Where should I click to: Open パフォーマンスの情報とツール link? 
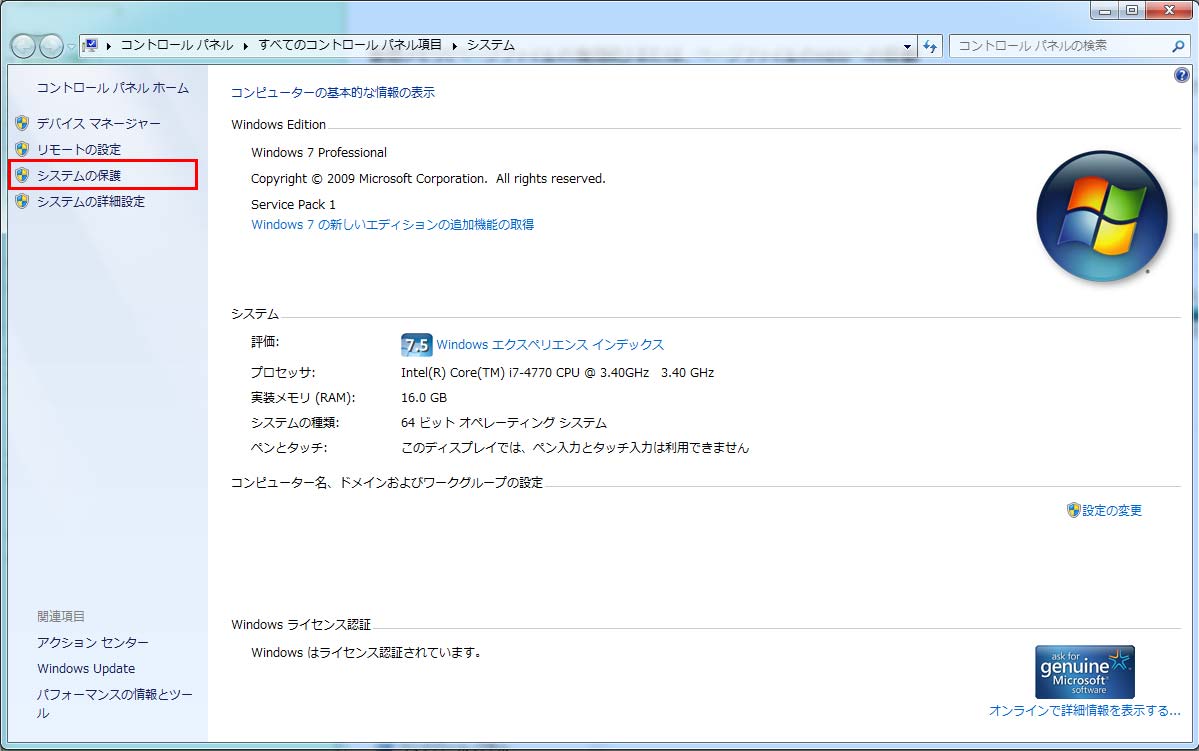(115, 704)
